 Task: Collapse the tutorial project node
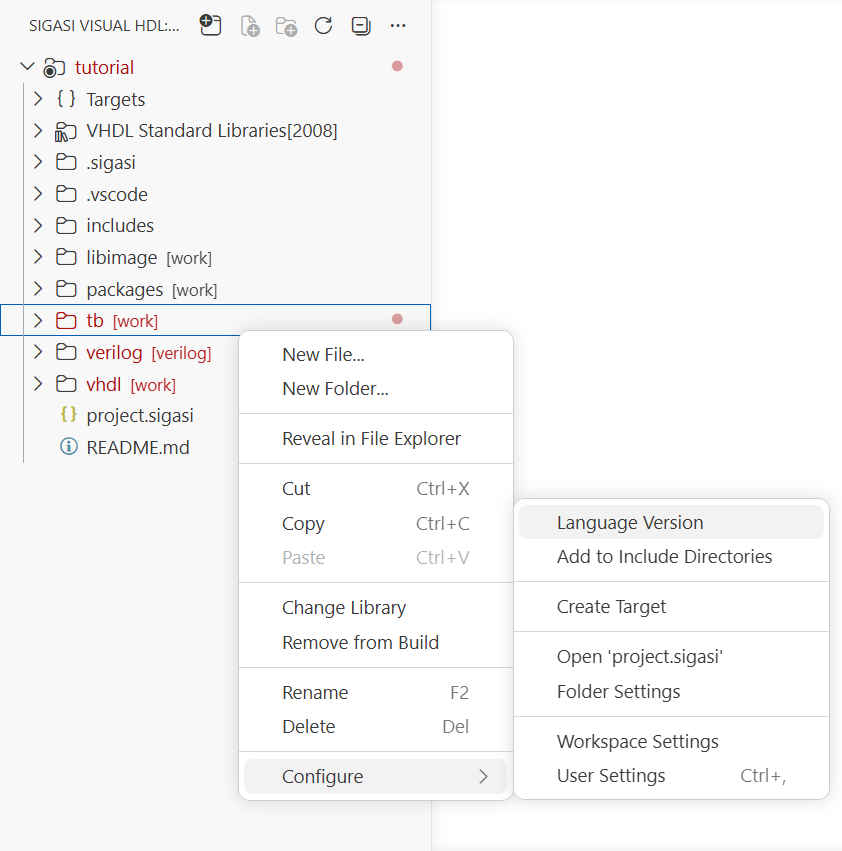tap(27, 67)
